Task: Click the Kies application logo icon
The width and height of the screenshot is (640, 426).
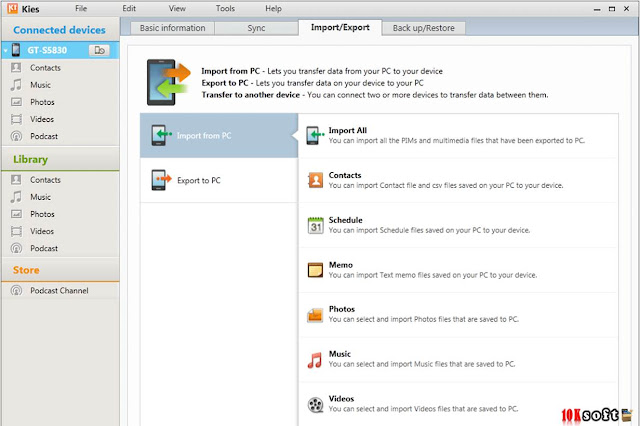Action: [12, 8]
